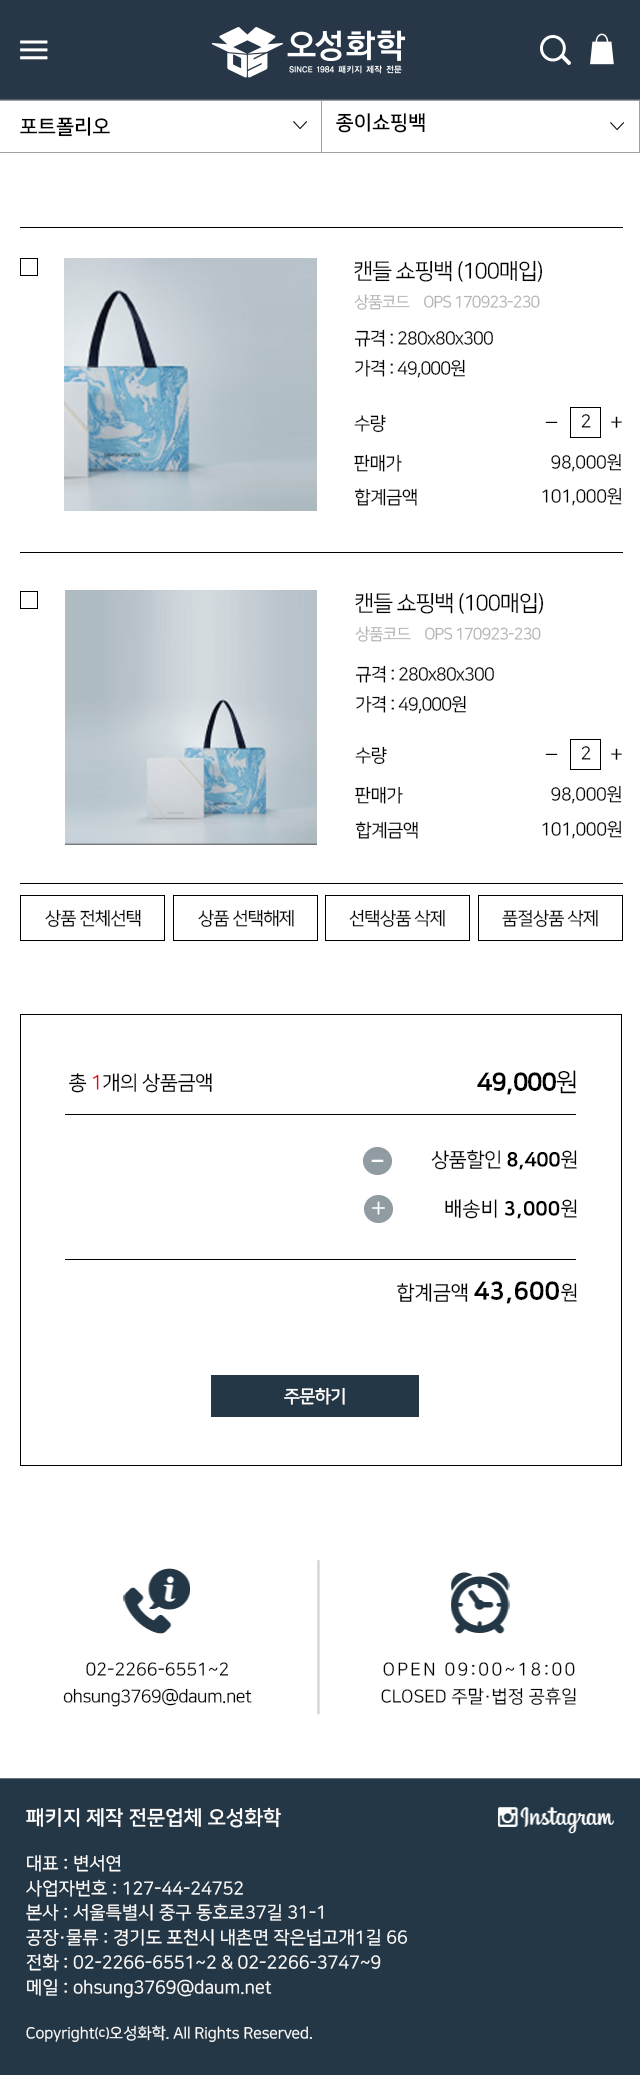Open the shopping bag icon in header
Viewport: 640px width, 2075px height.
(602, 49)
